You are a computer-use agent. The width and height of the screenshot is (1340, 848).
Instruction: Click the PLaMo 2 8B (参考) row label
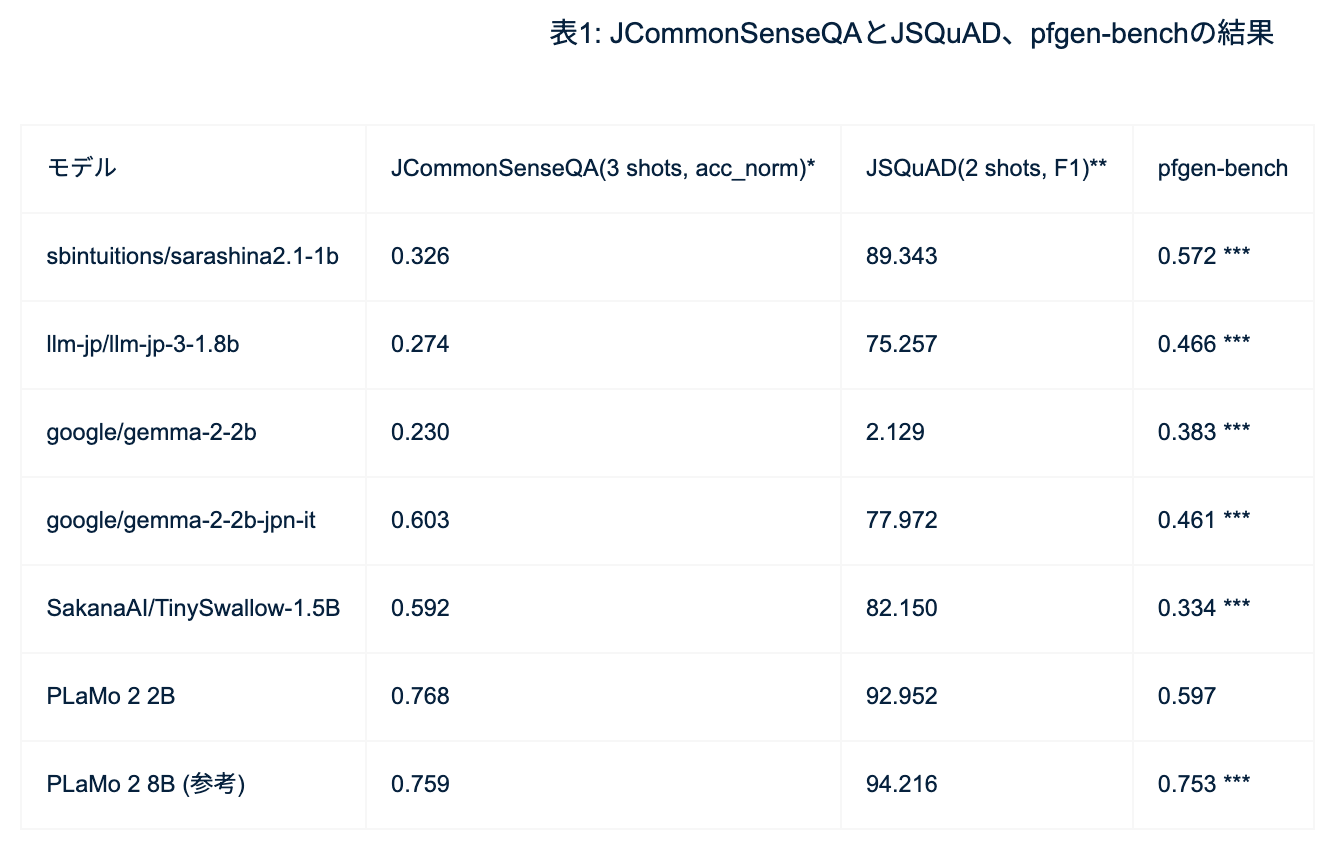[x=146, y=784]
